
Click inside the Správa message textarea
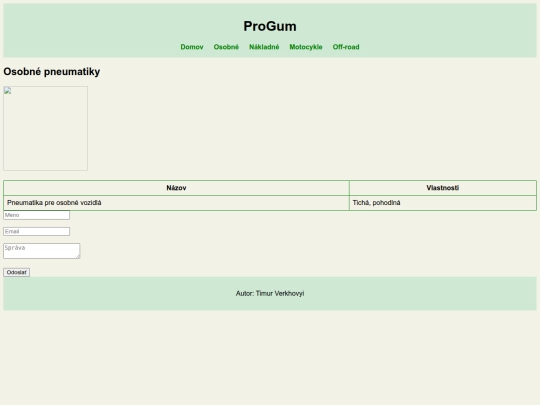coord(42,251)
